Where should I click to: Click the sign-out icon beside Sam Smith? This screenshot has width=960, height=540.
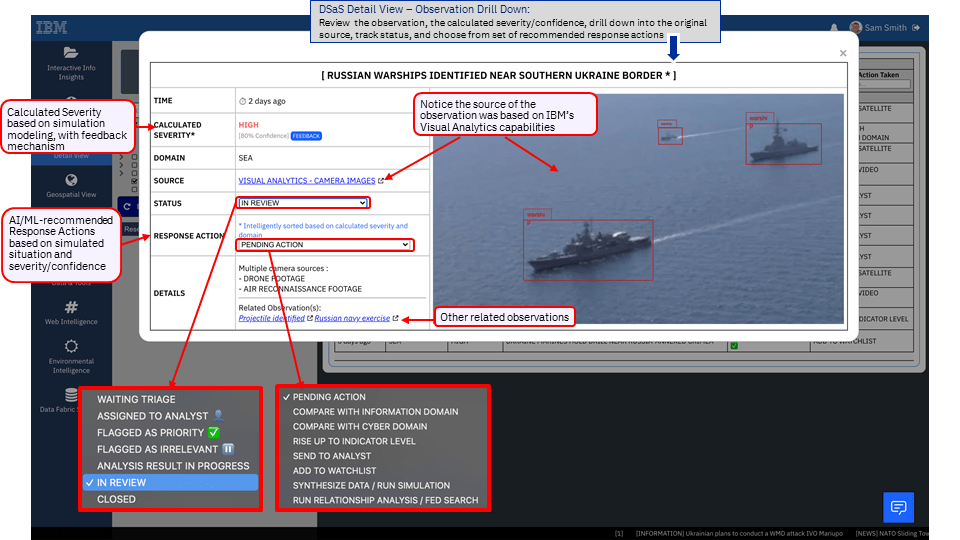(x=917, y=28)
